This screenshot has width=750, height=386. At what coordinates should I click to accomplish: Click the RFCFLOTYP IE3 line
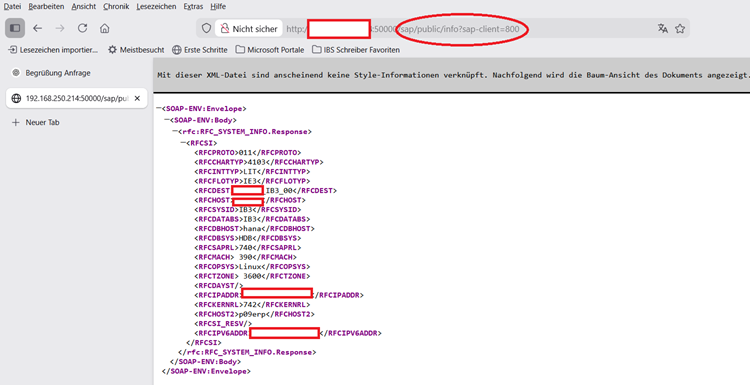pyautogui.click(x=252, y=181)
